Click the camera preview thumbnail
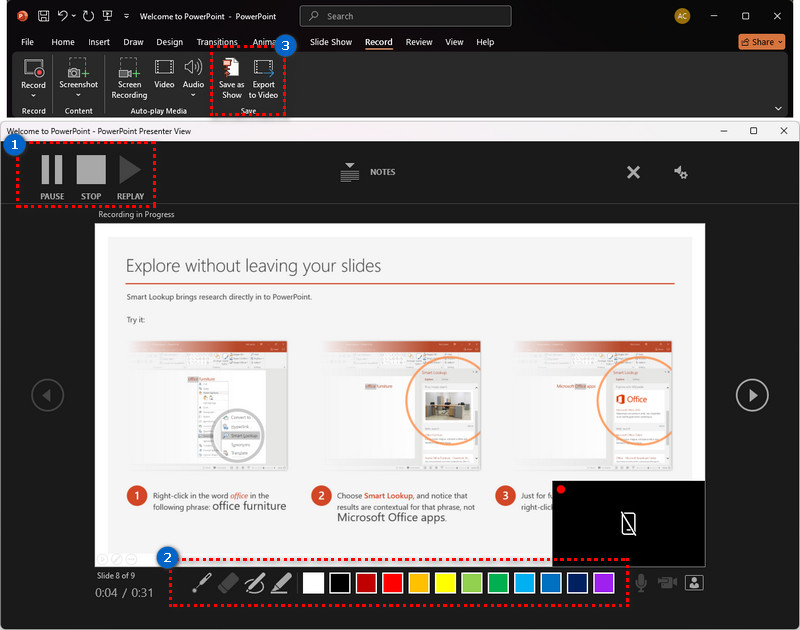This screenshot has width=800, height=630. pos(629,523)
